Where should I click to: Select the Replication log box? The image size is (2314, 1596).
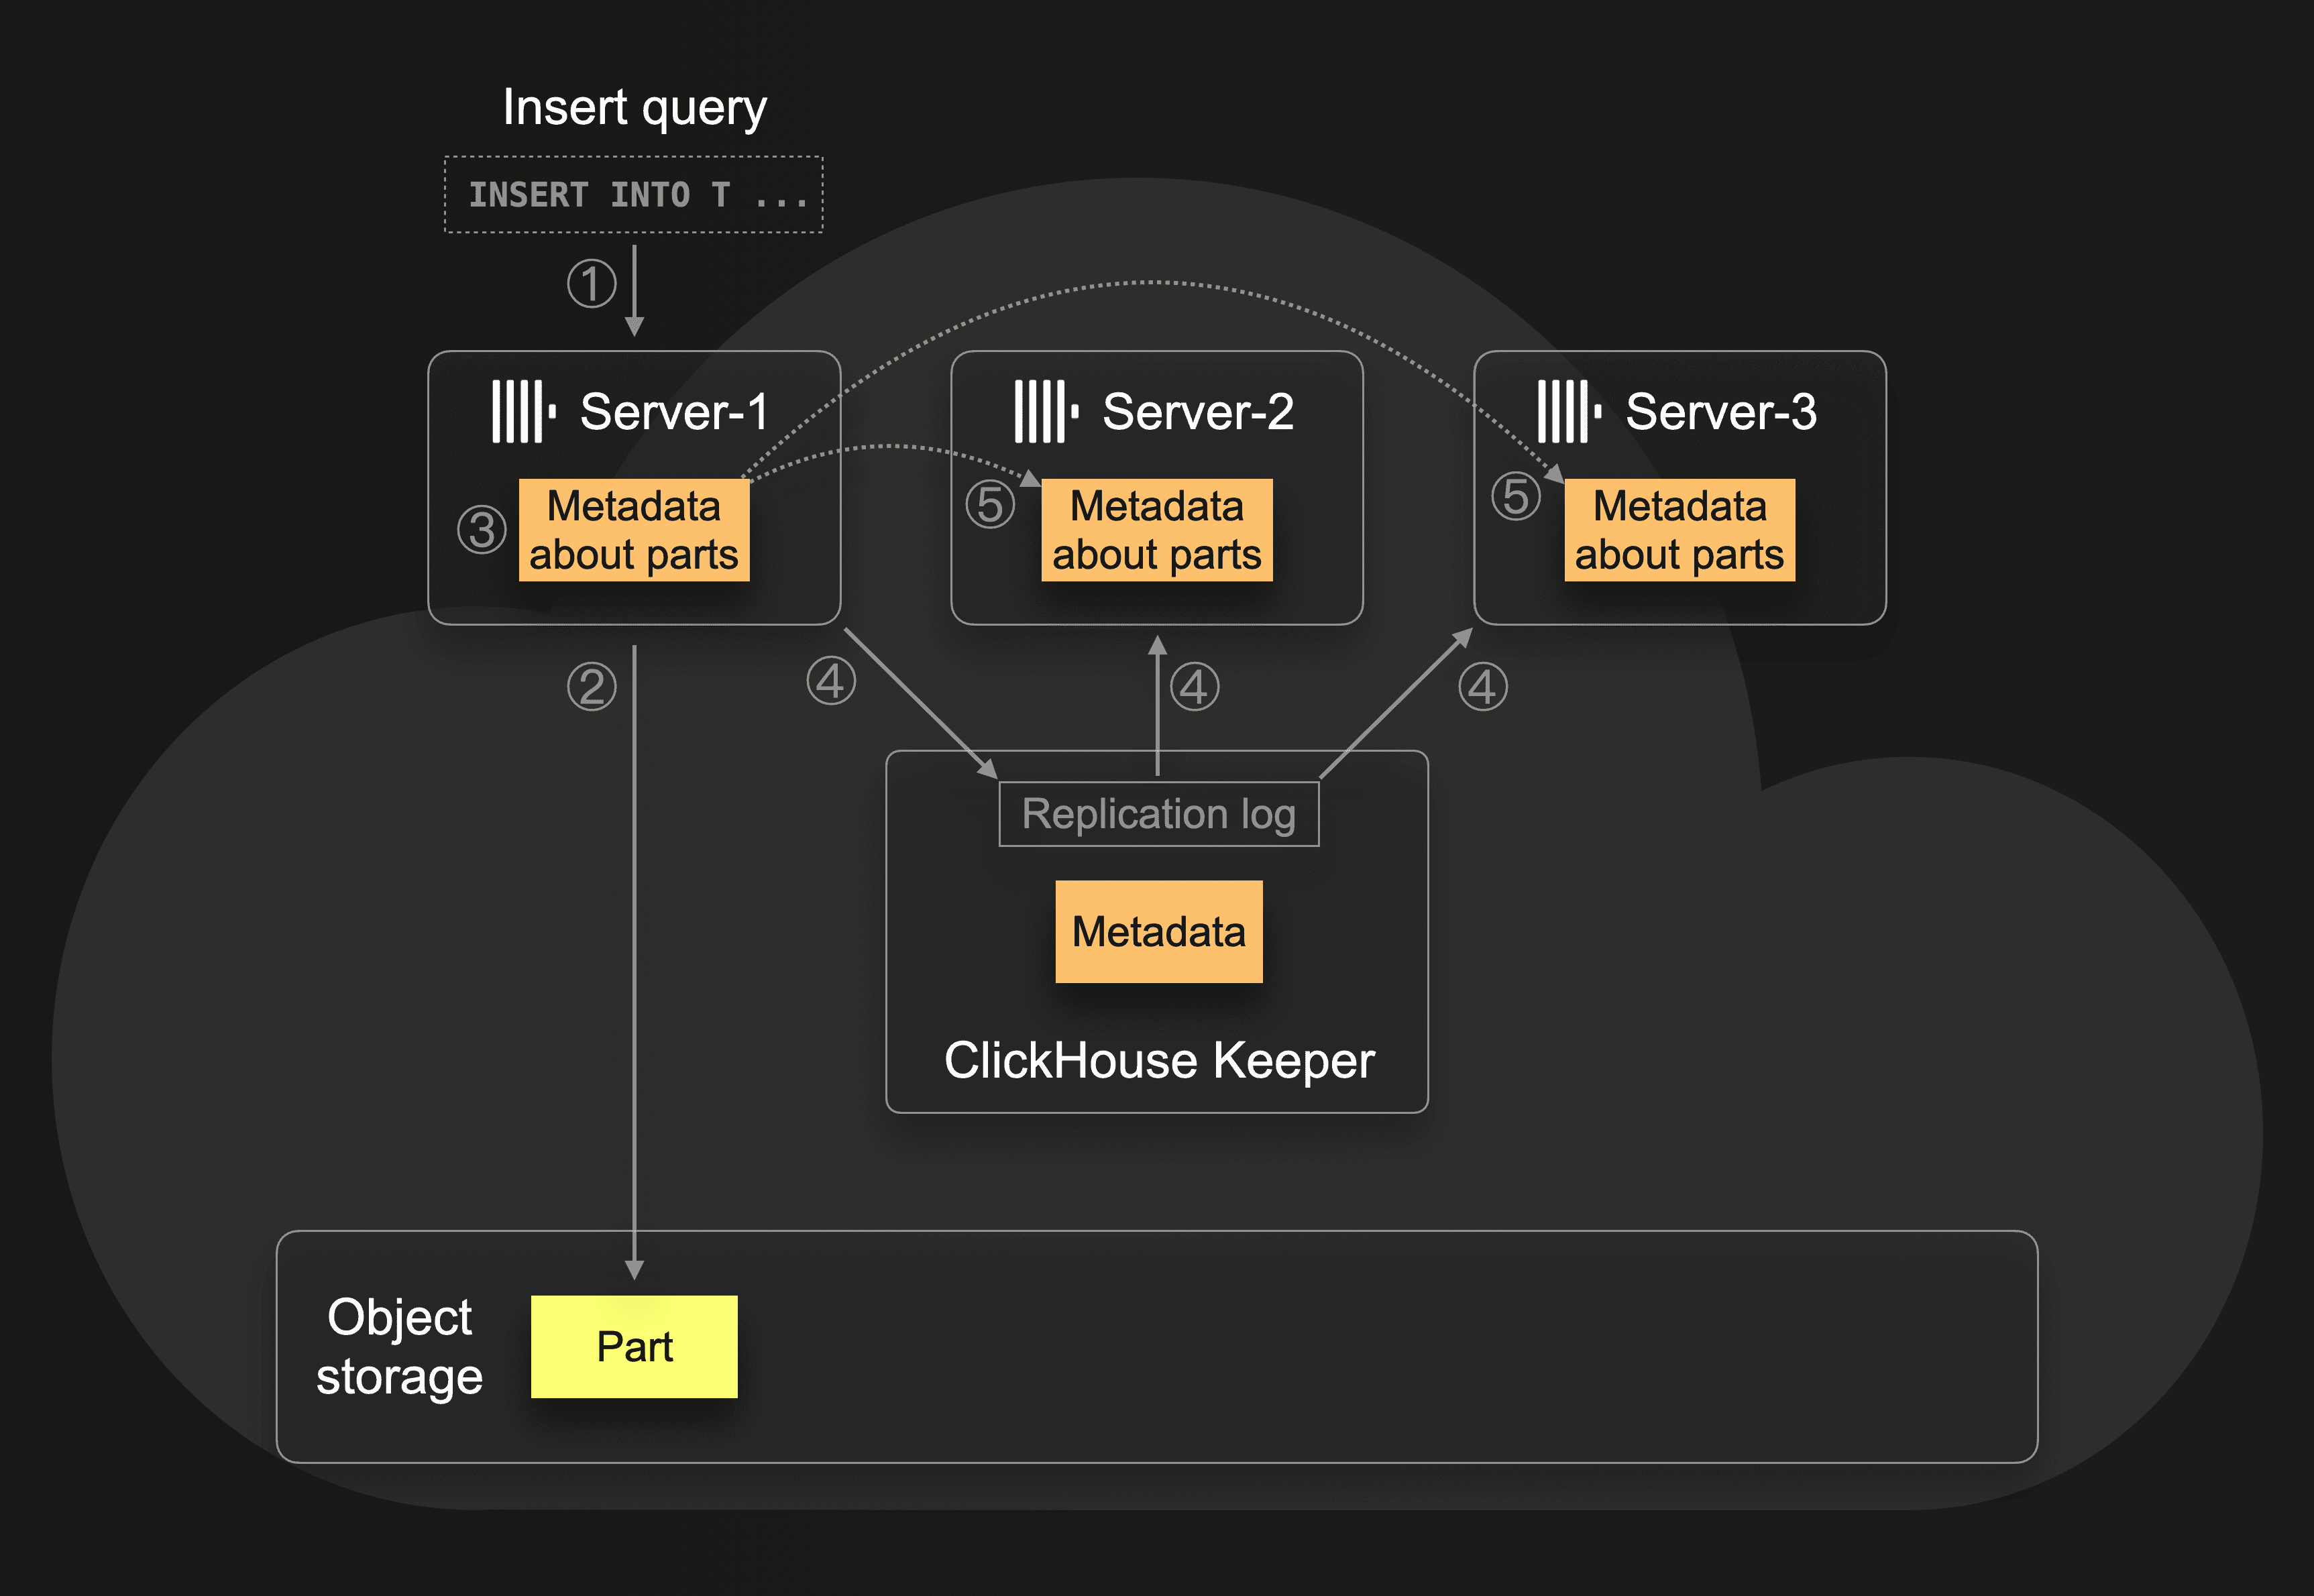(1158, 814)
